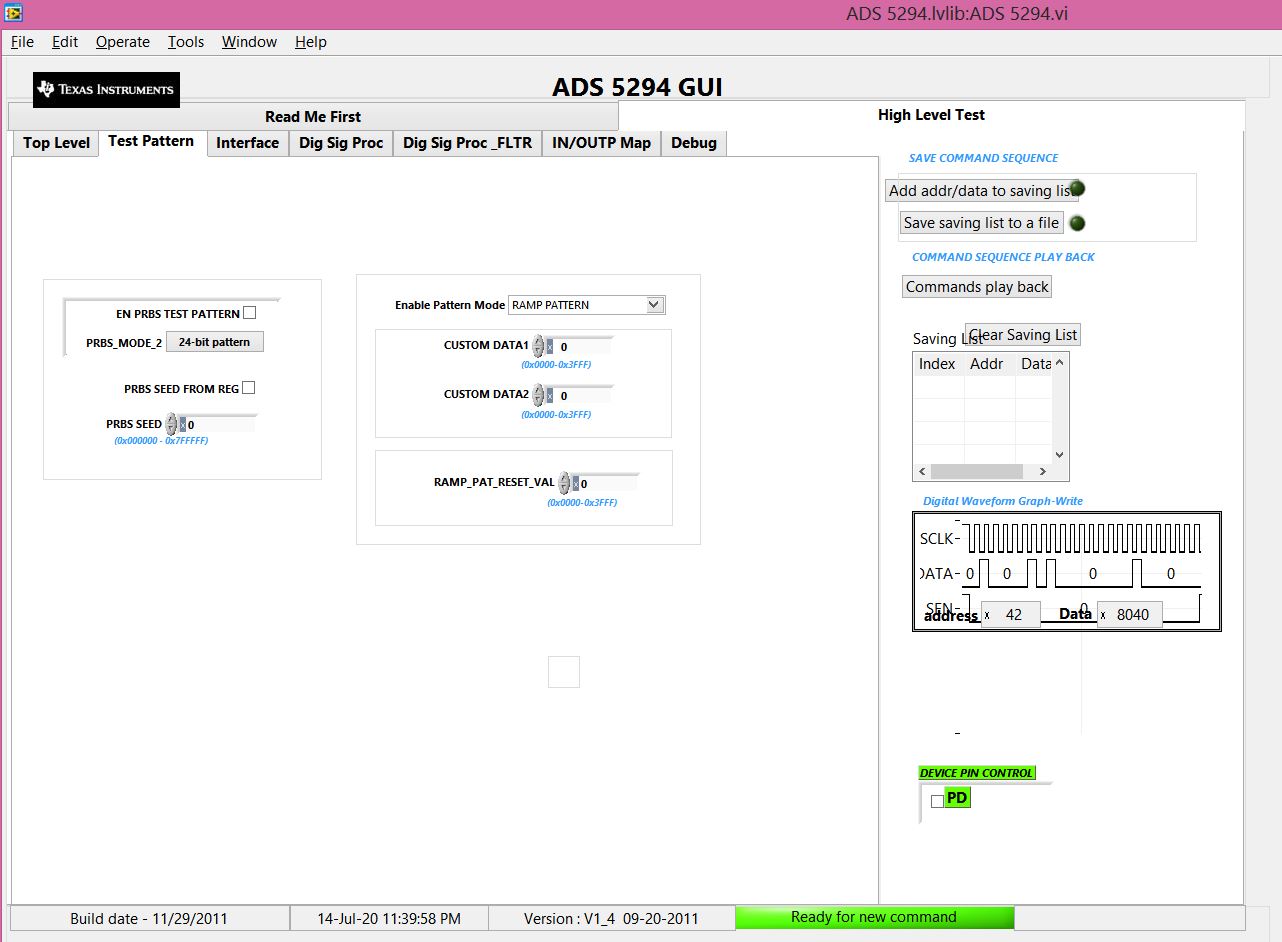This screenshot has width=1282, height=942.
Task: Click the radix icon of the Data field
Action: (1103, 615)
